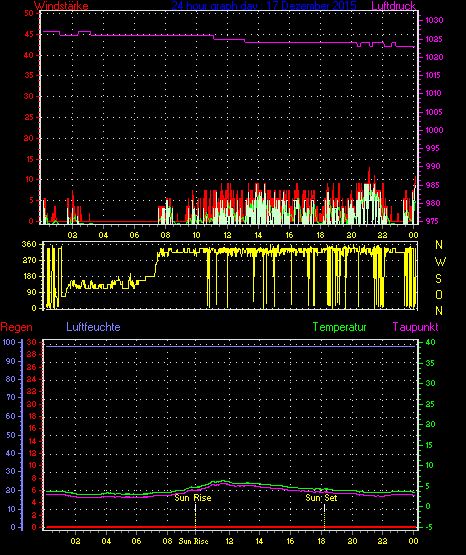Click the 975 value on the Luftdruck axis
466x555 pixels.
[433, 221]
